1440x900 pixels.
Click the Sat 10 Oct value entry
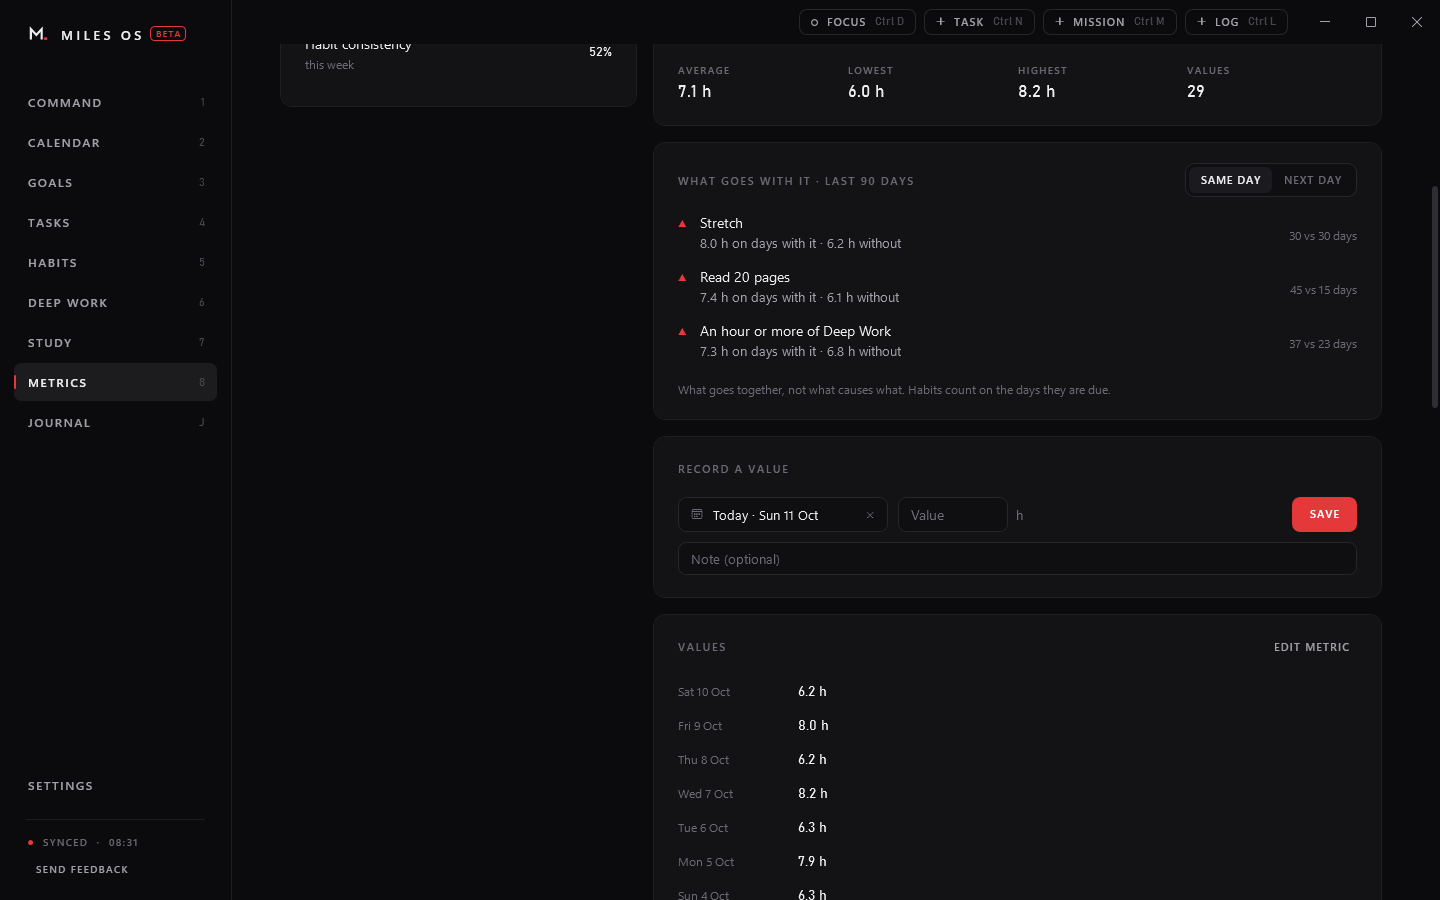[1017, 692]
